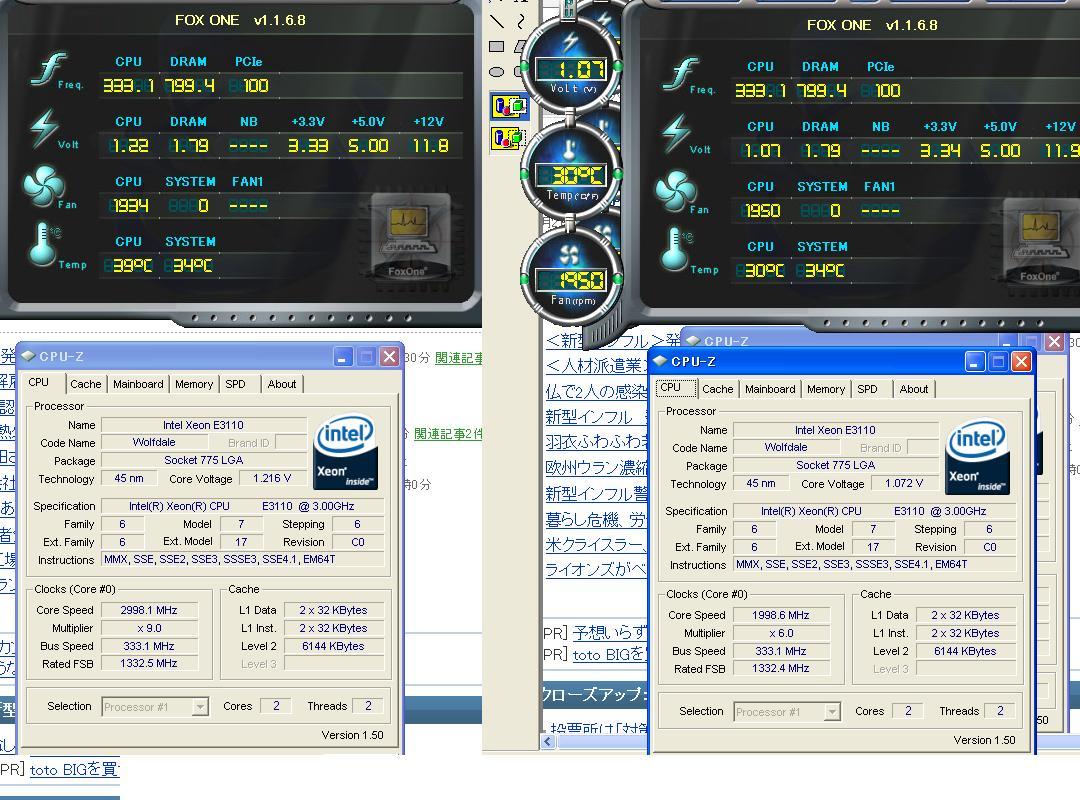Screen dimensions: 1080x800
Task: Minimize the left CPU-Z window
Action: tap(343, 356)
